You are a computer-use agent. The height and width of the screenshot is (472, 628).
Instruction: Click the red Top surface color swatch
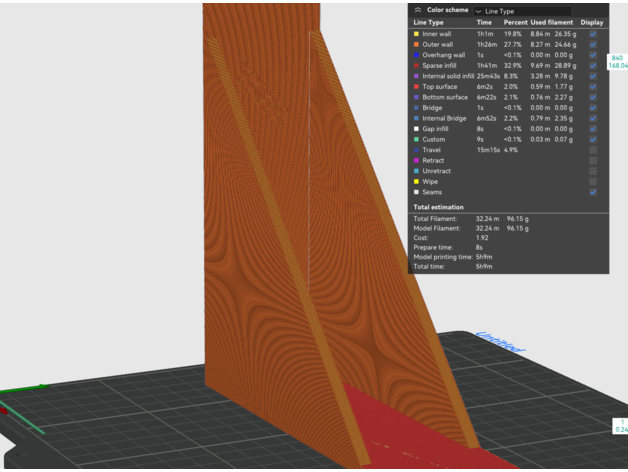416,87
